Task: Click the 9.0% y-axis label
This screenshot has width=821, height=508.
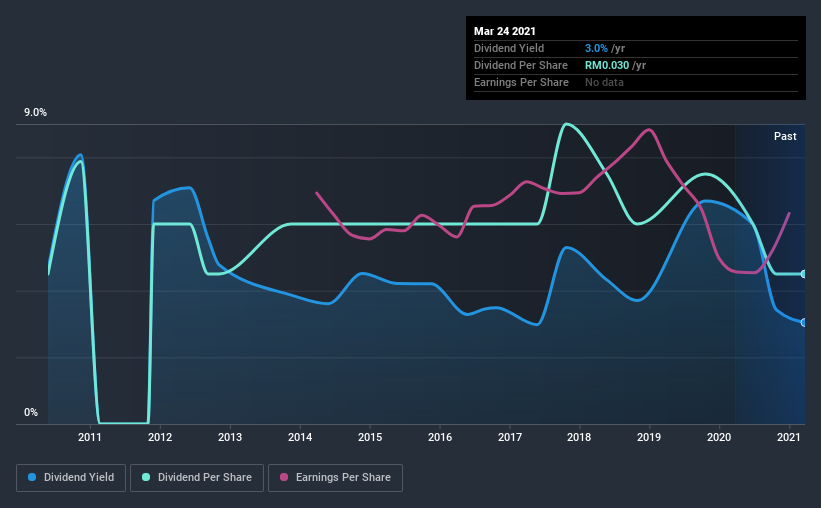Action: [x=35, y=113]
